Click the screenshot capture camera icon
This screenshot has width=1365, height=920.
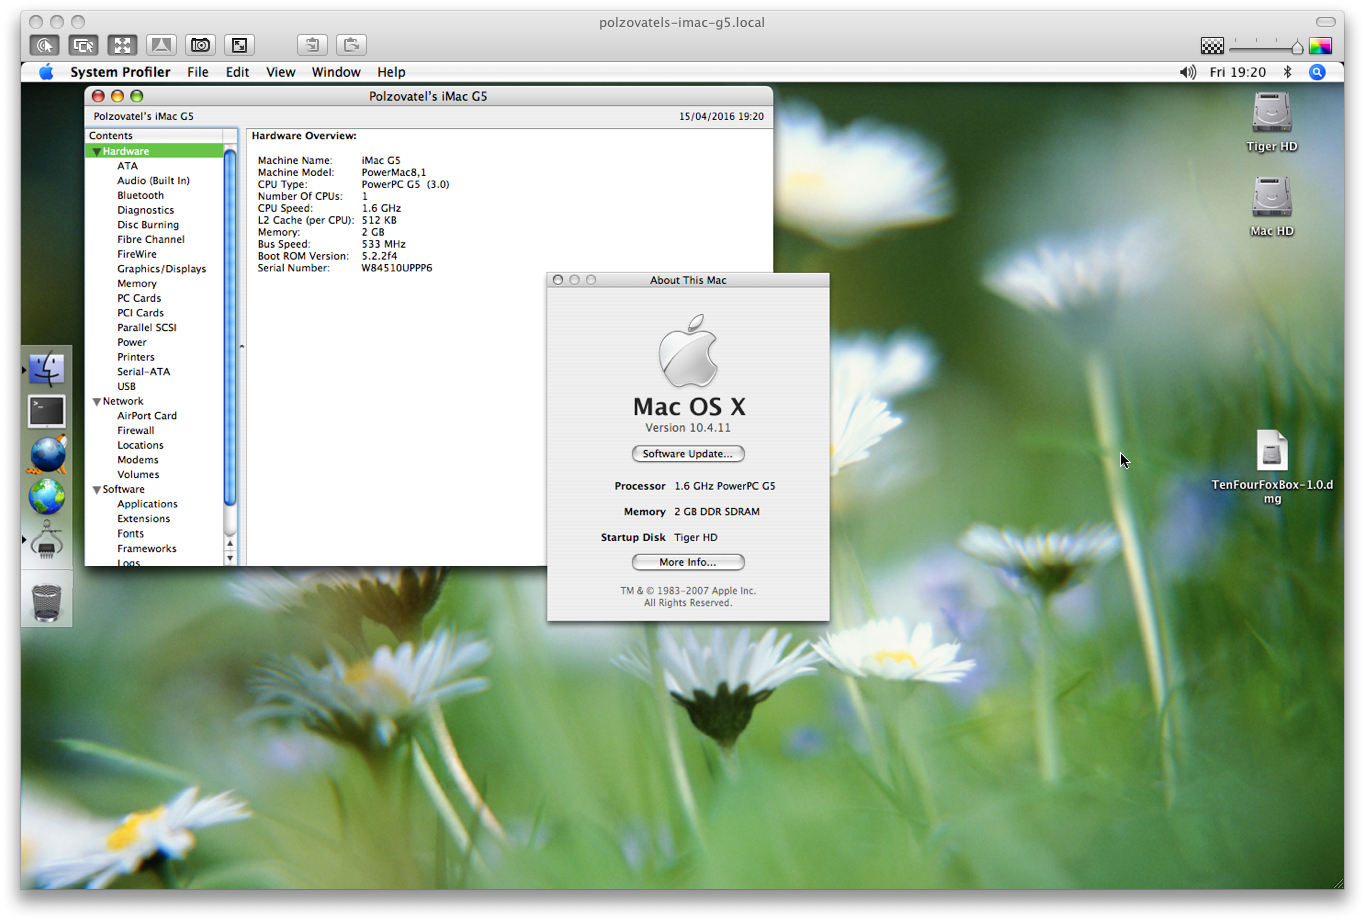201,45
